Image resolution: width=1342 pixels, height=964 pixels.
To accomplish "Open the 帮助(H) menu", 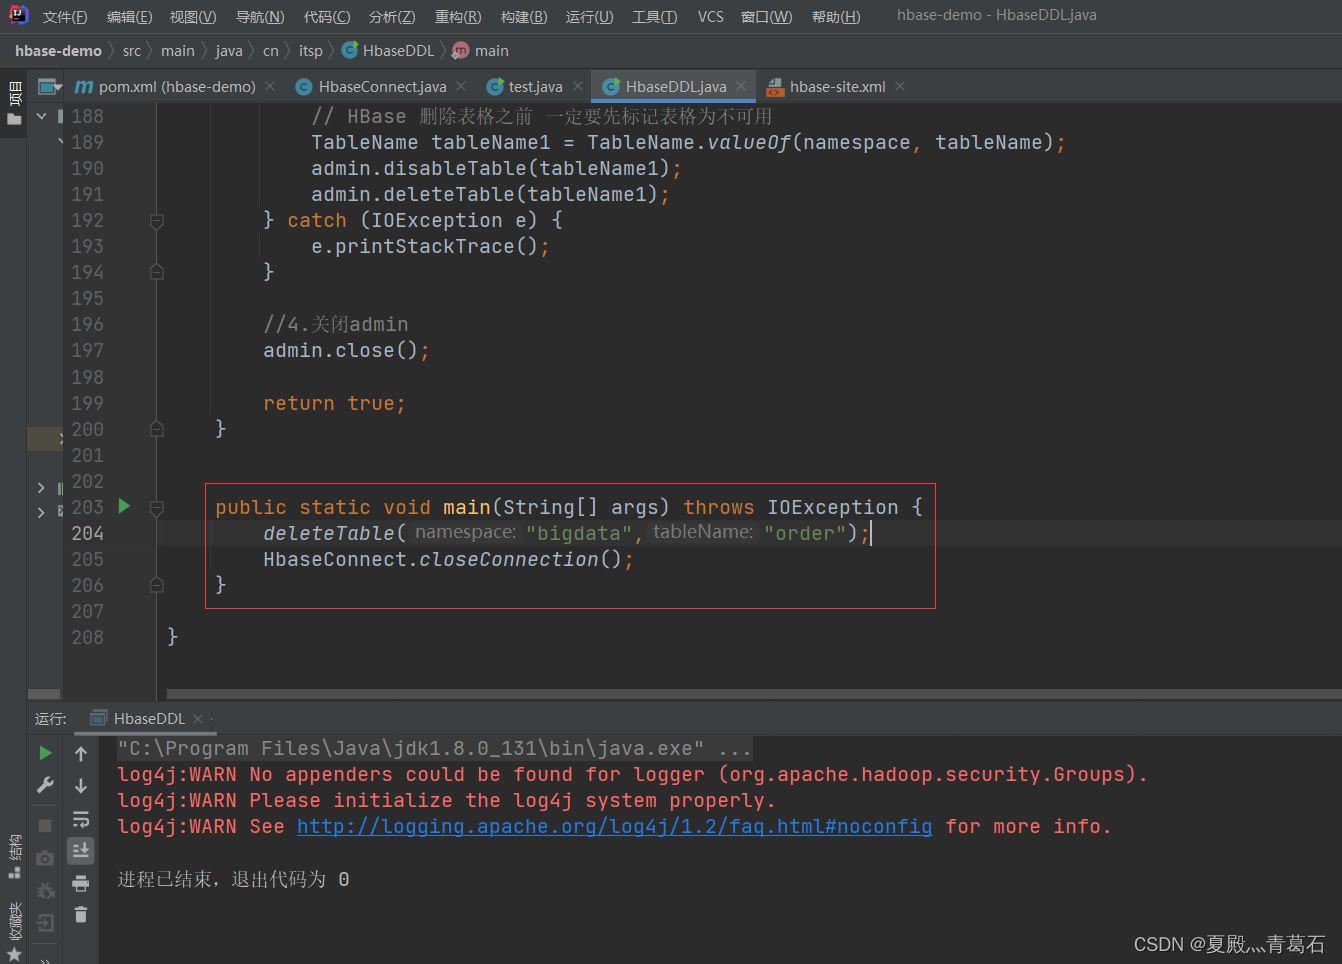I will tap(836, 17).
